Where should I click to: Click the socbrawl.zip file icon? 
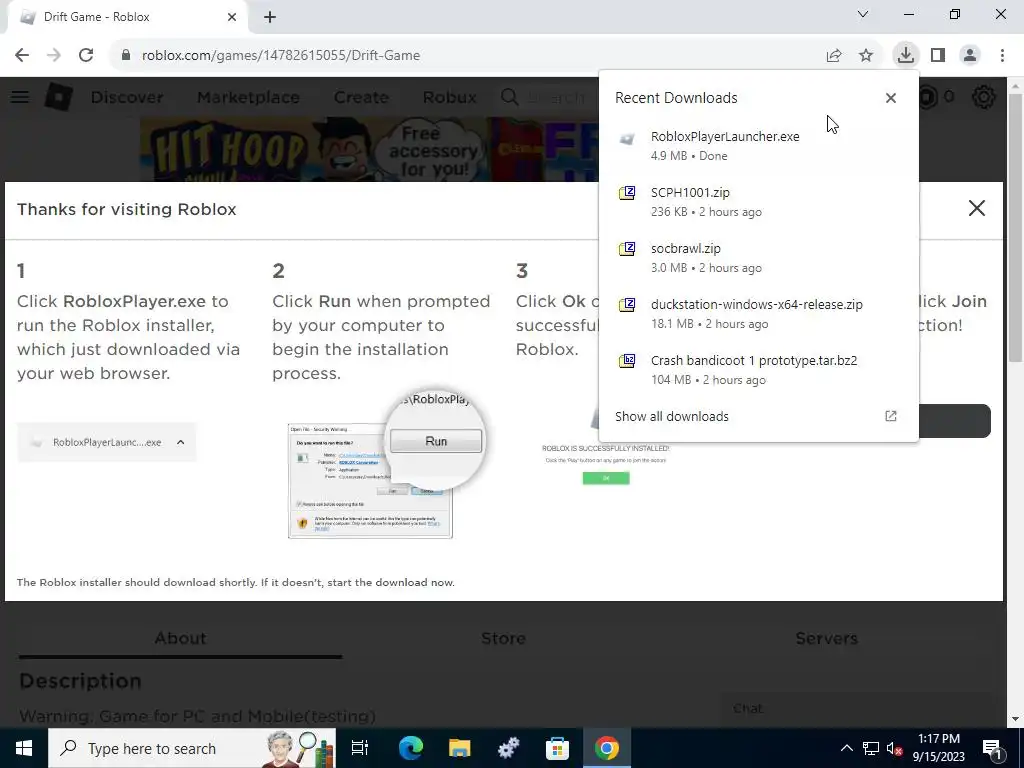(627, 249)
